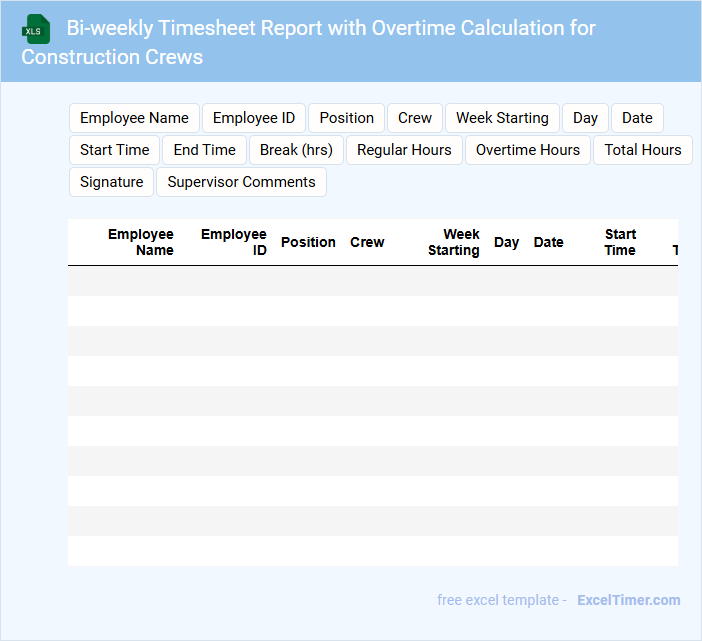Screen dimensions: 702x641
Task: Select the Total Hours tag
Action: (642, 150)
